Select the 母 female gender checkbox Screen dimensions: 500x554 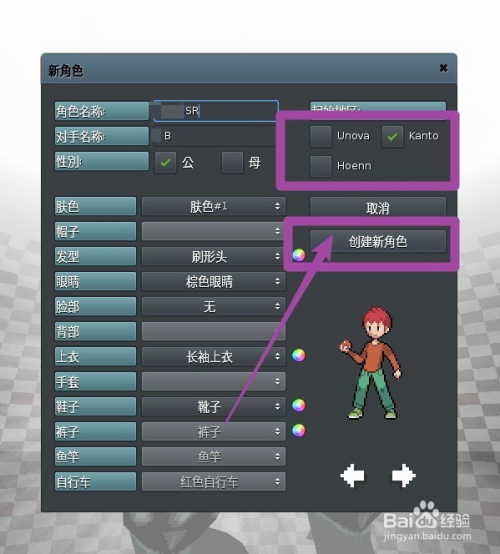pos(232,163)
